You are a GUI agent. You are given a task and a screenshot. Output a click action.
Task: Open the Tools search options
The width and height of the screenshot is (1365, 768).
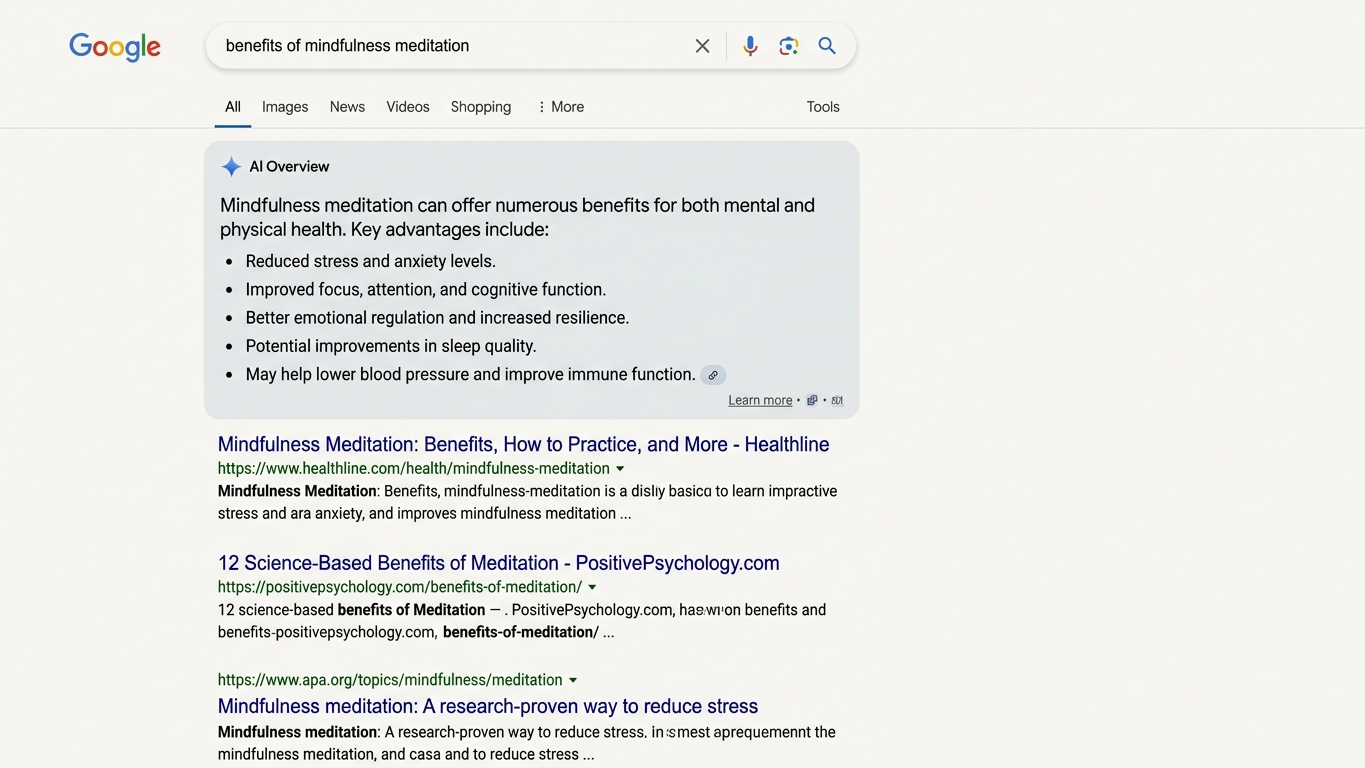pos(823,107)
